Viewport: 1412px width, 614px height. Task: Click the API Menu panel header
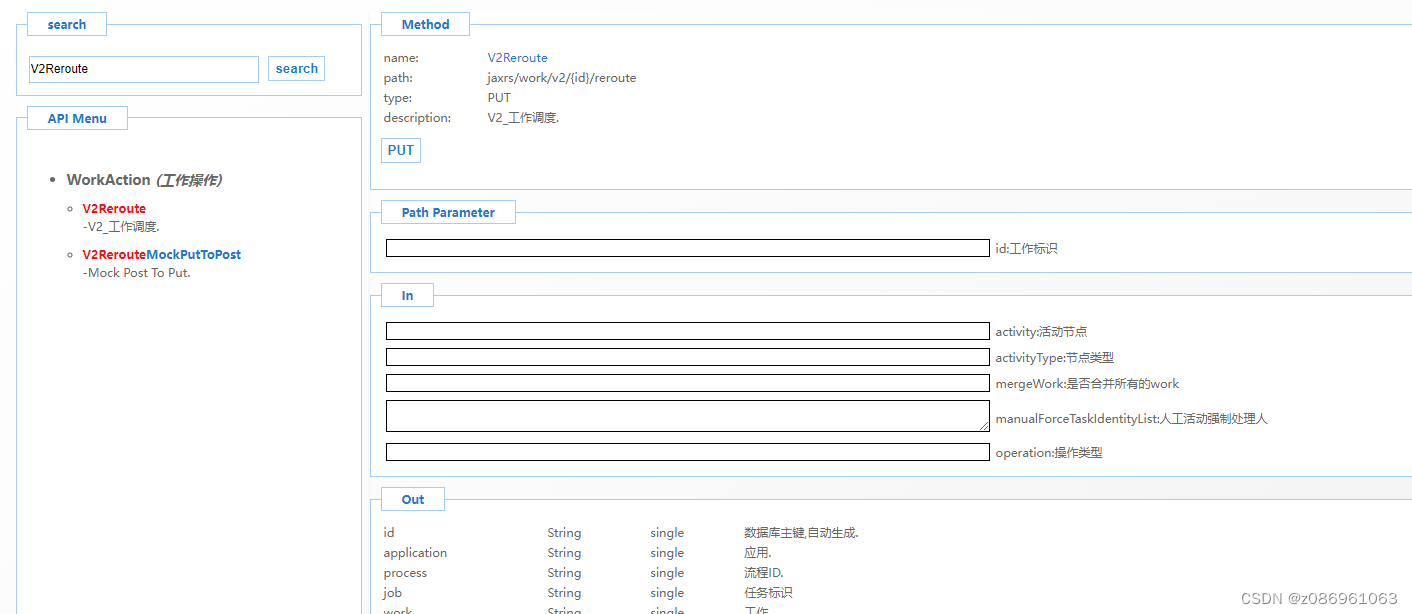point(77,117)
